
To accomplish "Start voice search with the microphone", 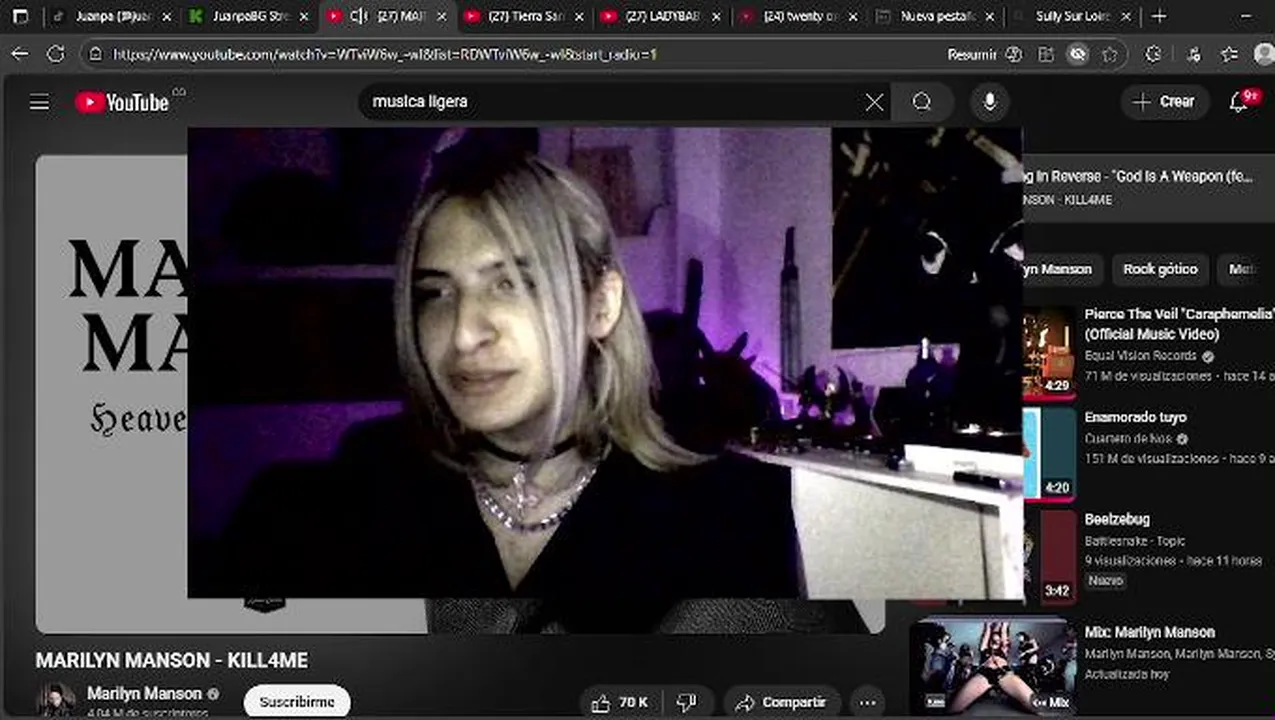I will (990, 102).
